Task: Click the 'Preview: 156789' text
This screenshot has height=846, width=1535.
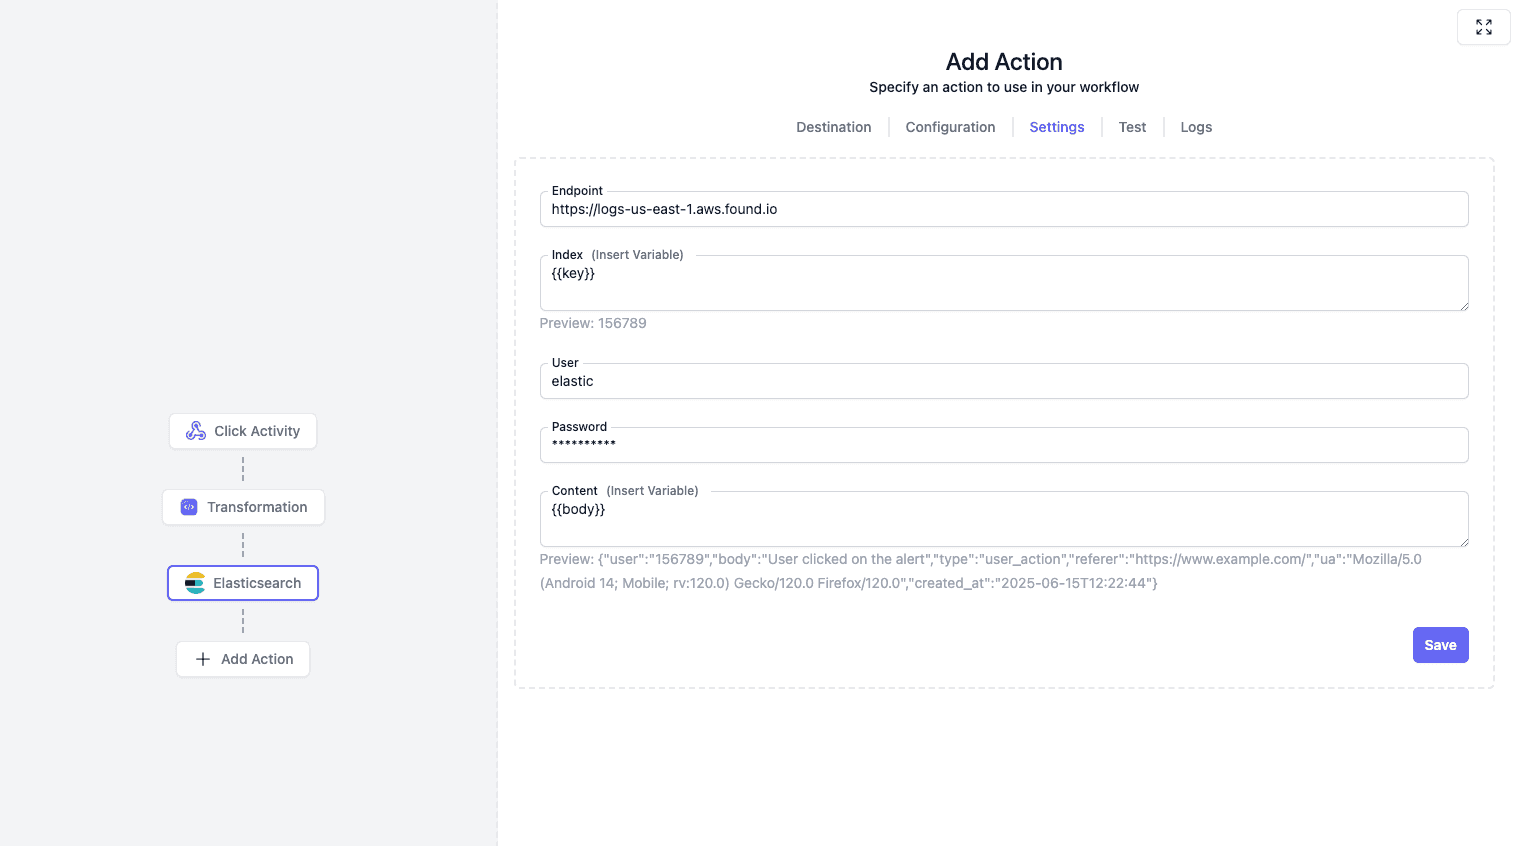Action: [x=593, y=323]
